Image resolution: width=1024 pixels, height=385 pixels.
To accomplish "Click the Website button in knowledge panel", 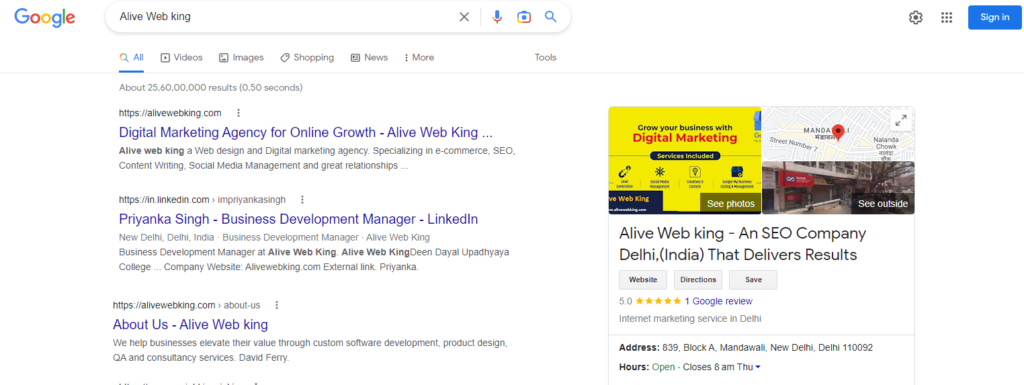I will (x=643, y=279).
